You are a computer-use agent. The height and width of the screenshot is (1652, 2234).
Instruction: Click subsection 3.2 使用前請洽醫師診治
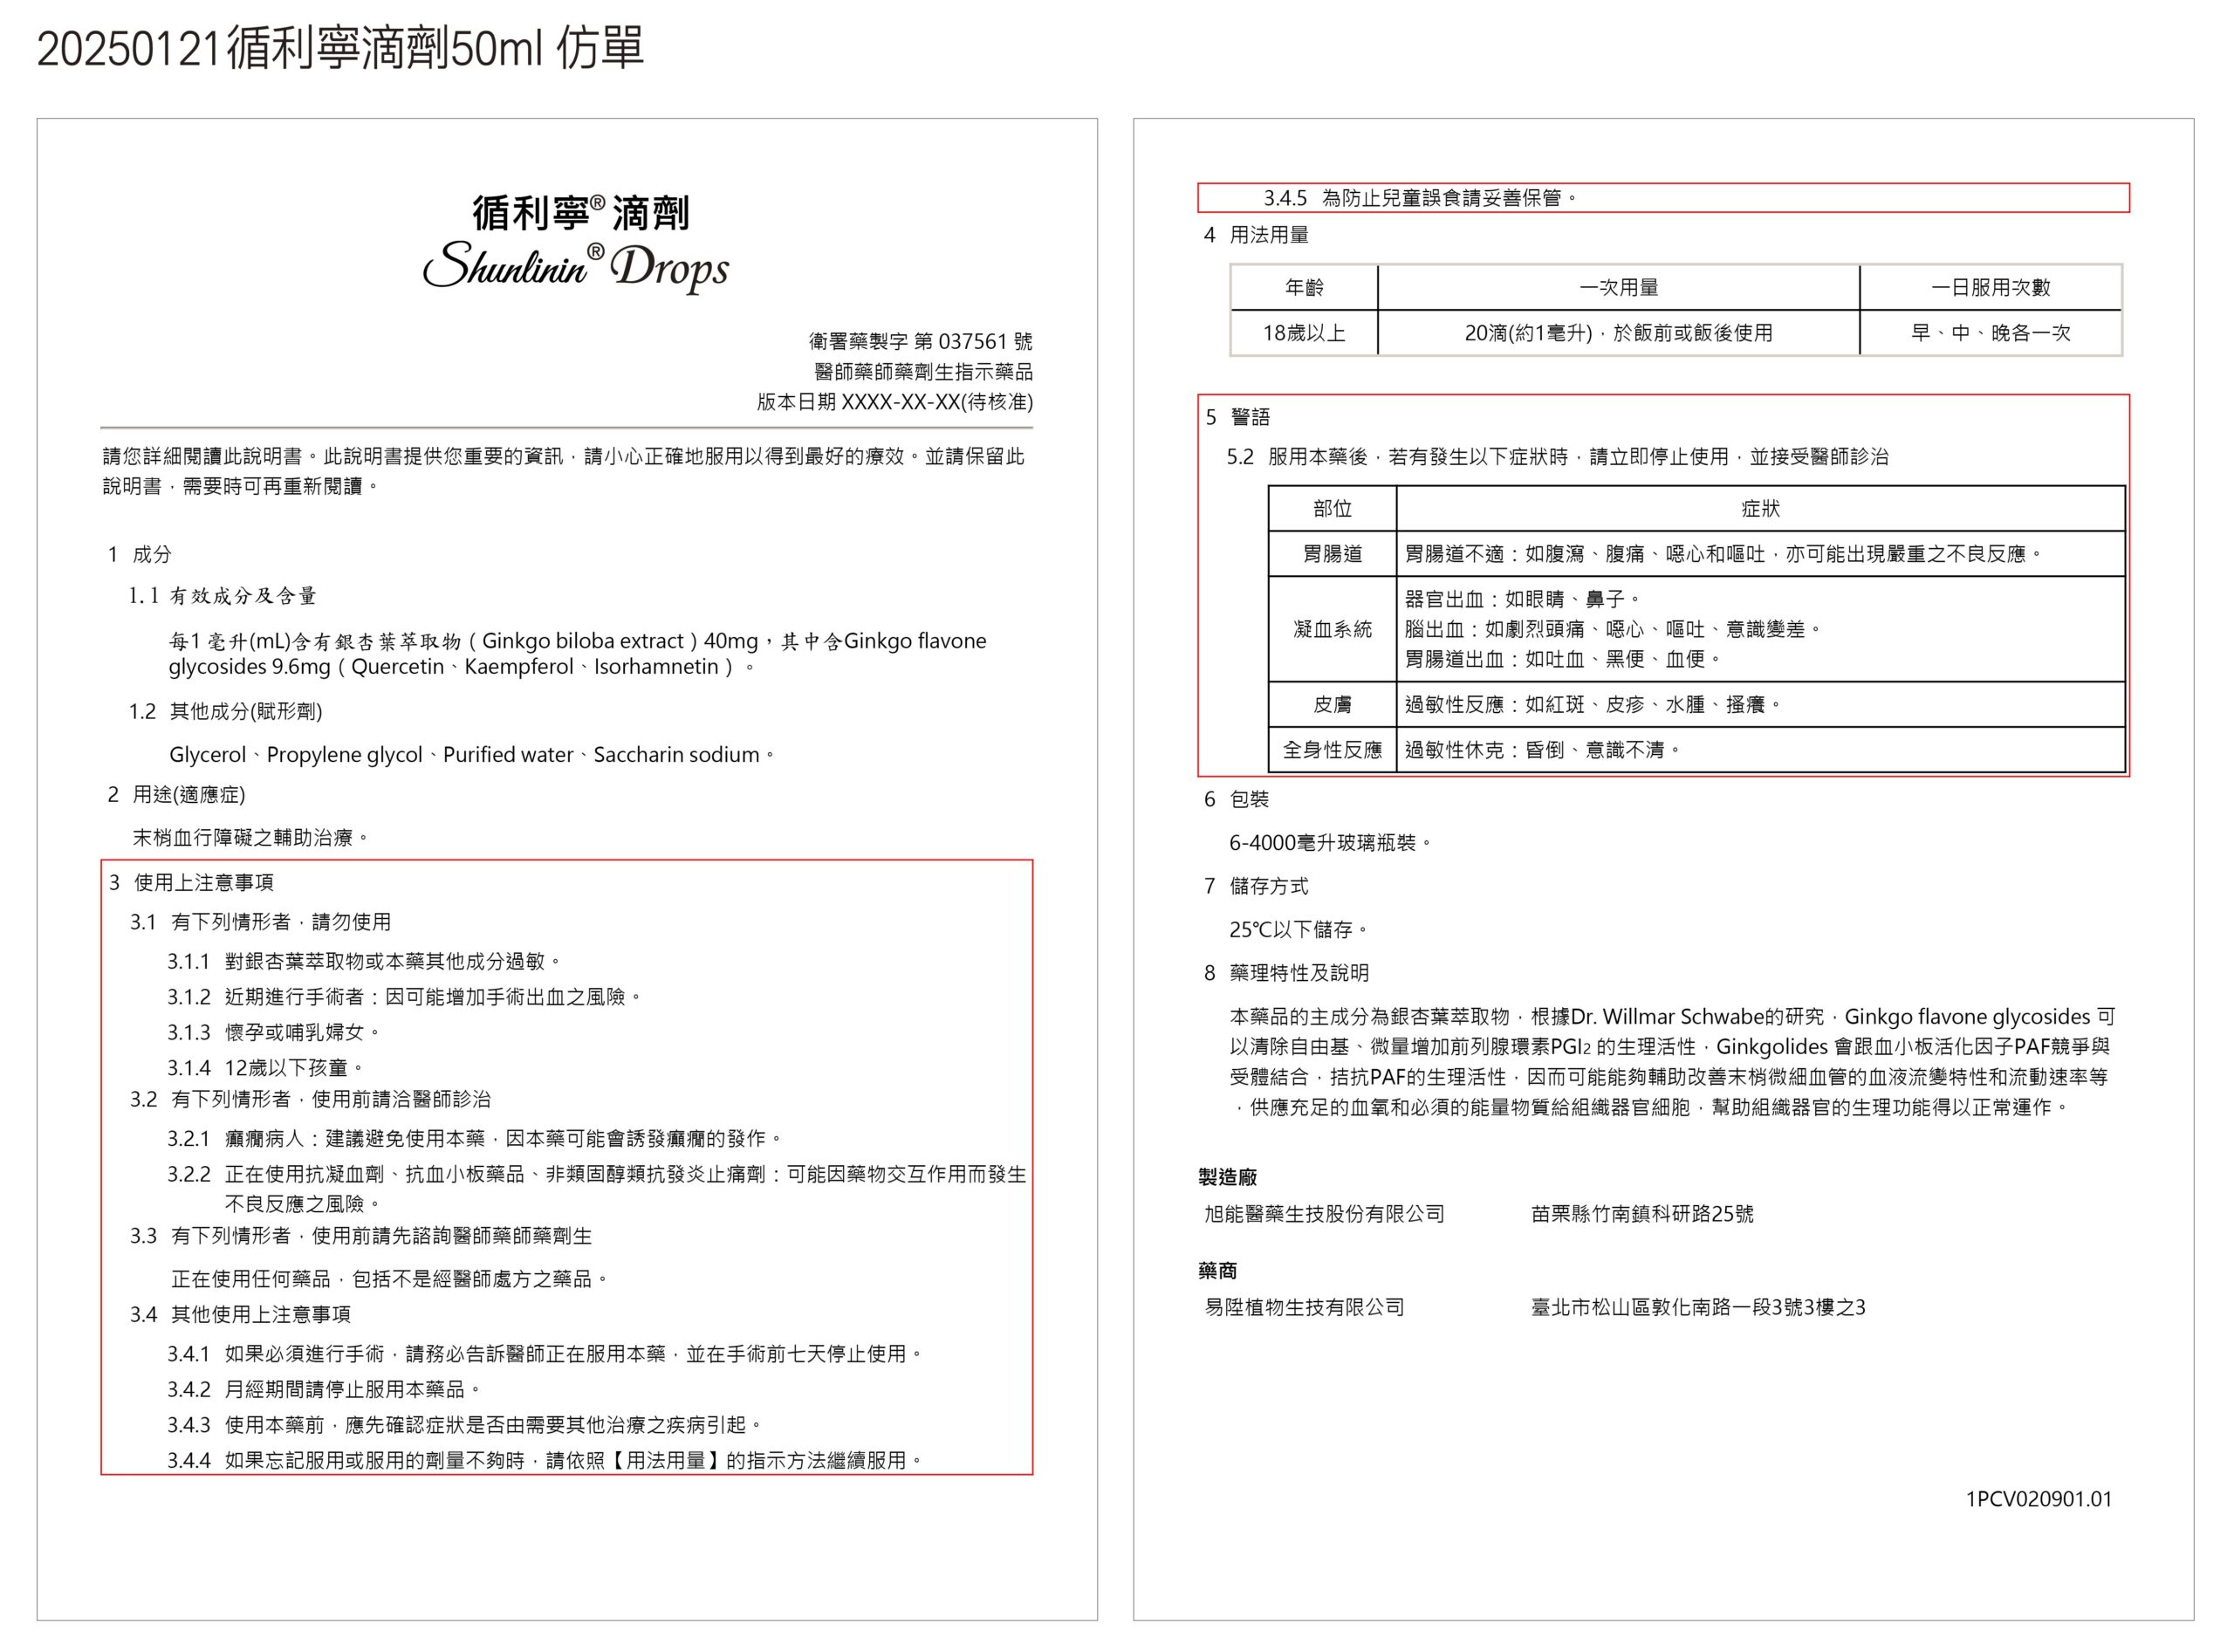pos(310,1099)
